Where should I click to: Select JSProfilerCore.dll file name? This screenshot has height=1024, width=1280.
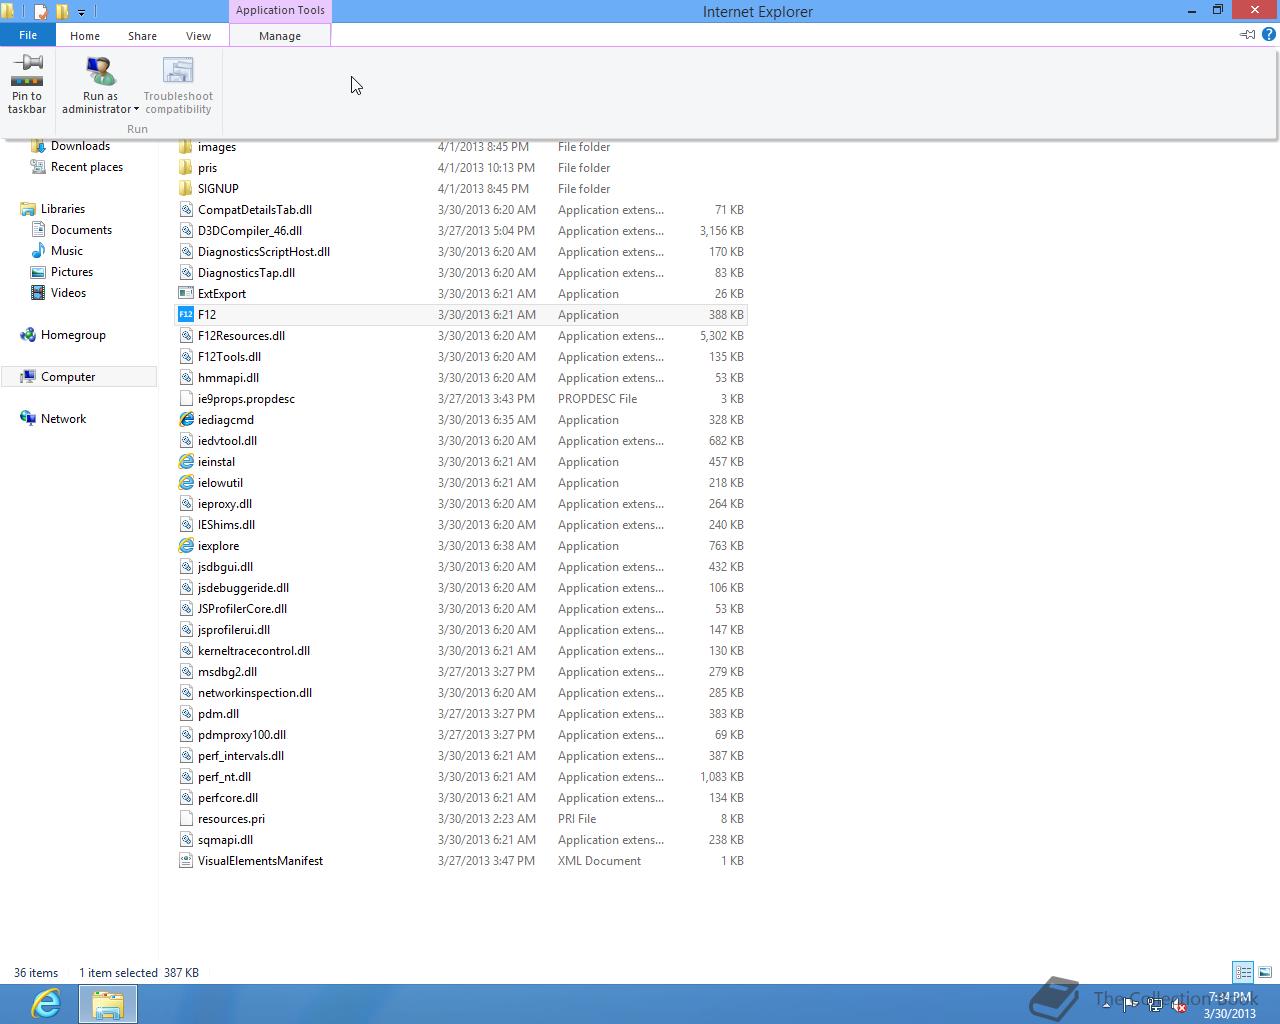pyautogui.click(x=242, y=609)
